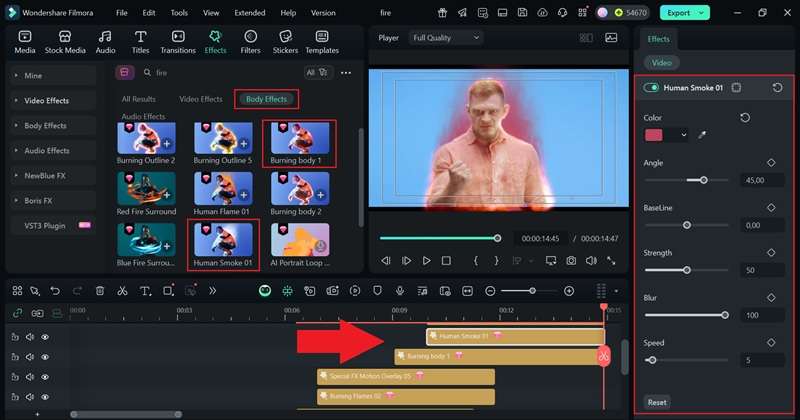This screenshot has height=420, width=800.
Task: Click the undo icon in timeline toolbar
Action: pos(55,291)
